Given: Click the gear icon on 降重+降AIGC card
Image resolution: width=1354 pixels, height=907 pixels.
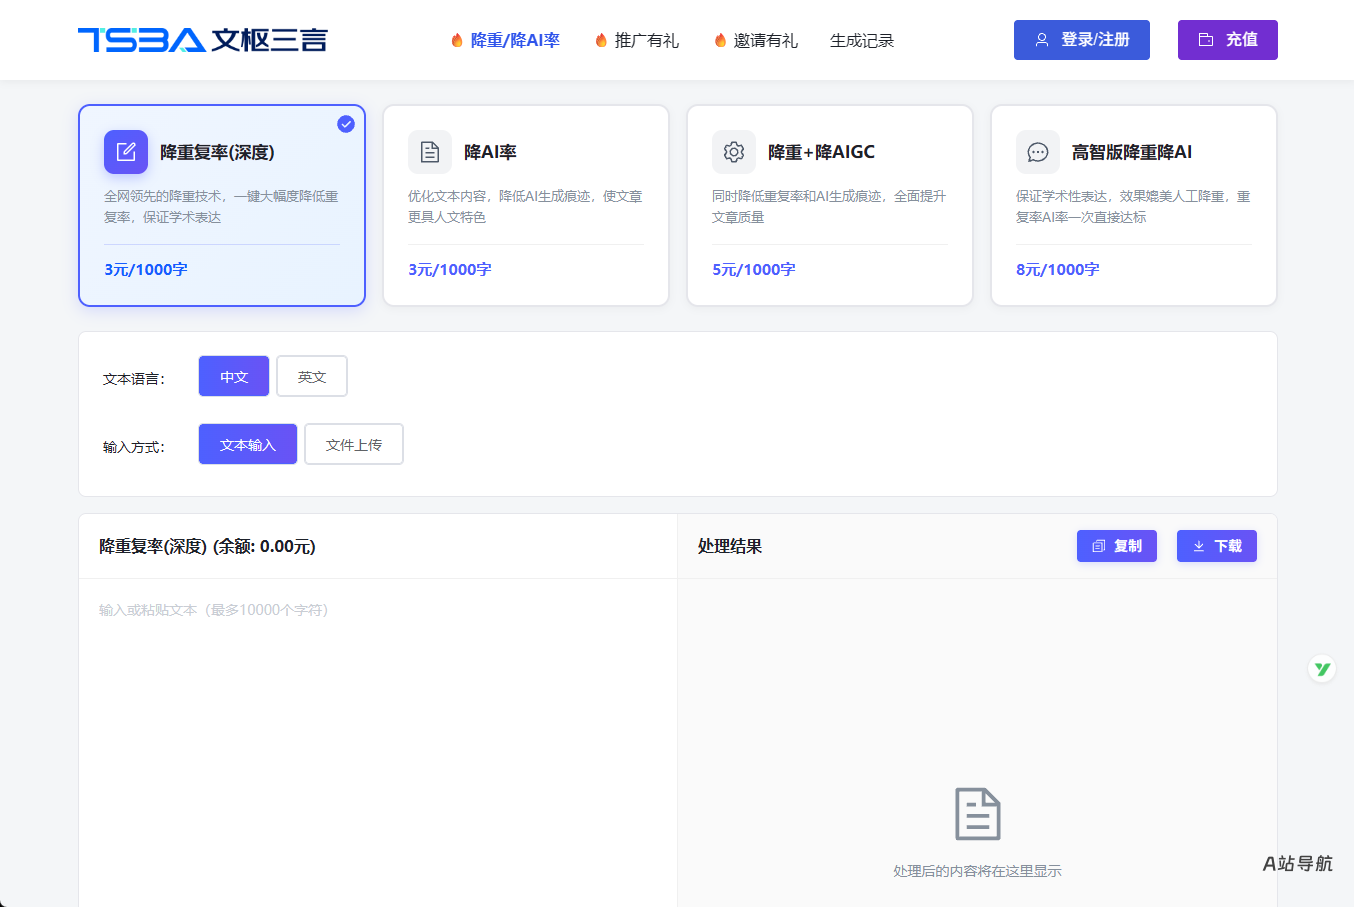Looking at the screenshot, I should coord(734,152).
